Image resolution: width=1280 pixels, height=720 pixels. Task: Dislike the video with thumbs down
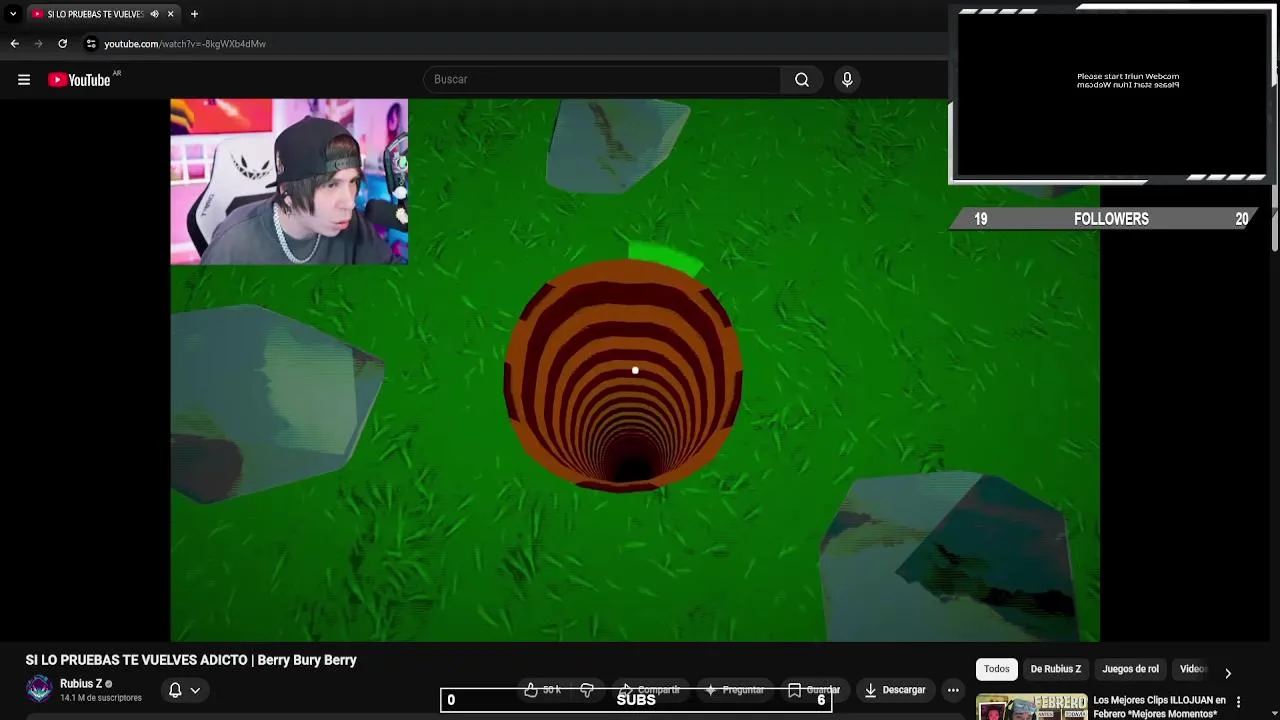(587, 690)
